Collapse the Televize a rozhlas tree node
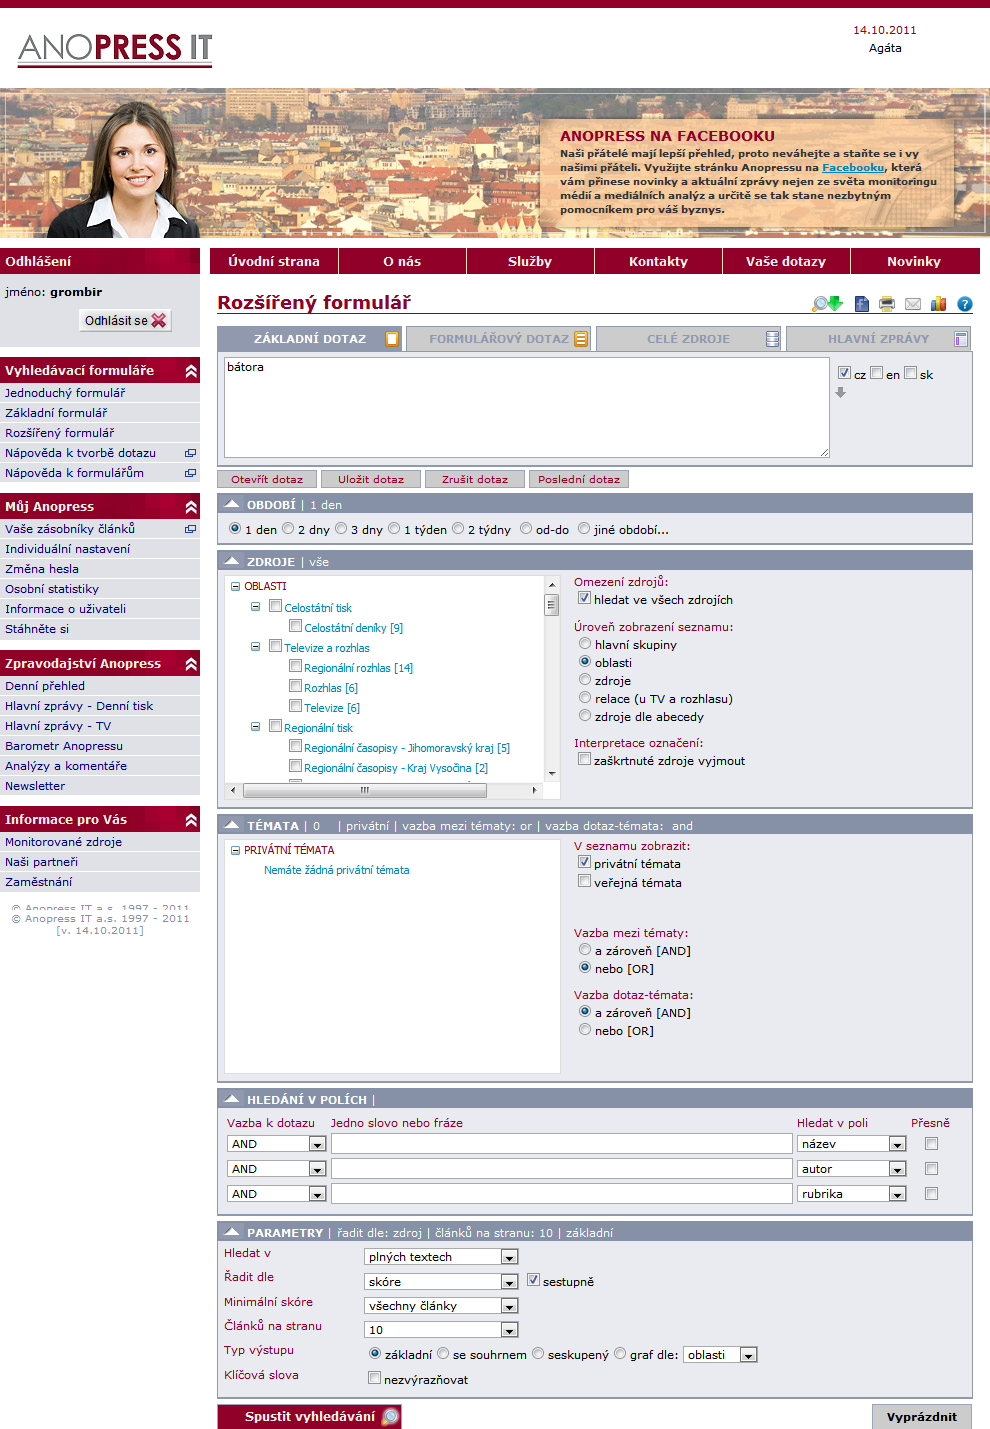Viewport: 990px width, 1429px height. tap(256, 647)
